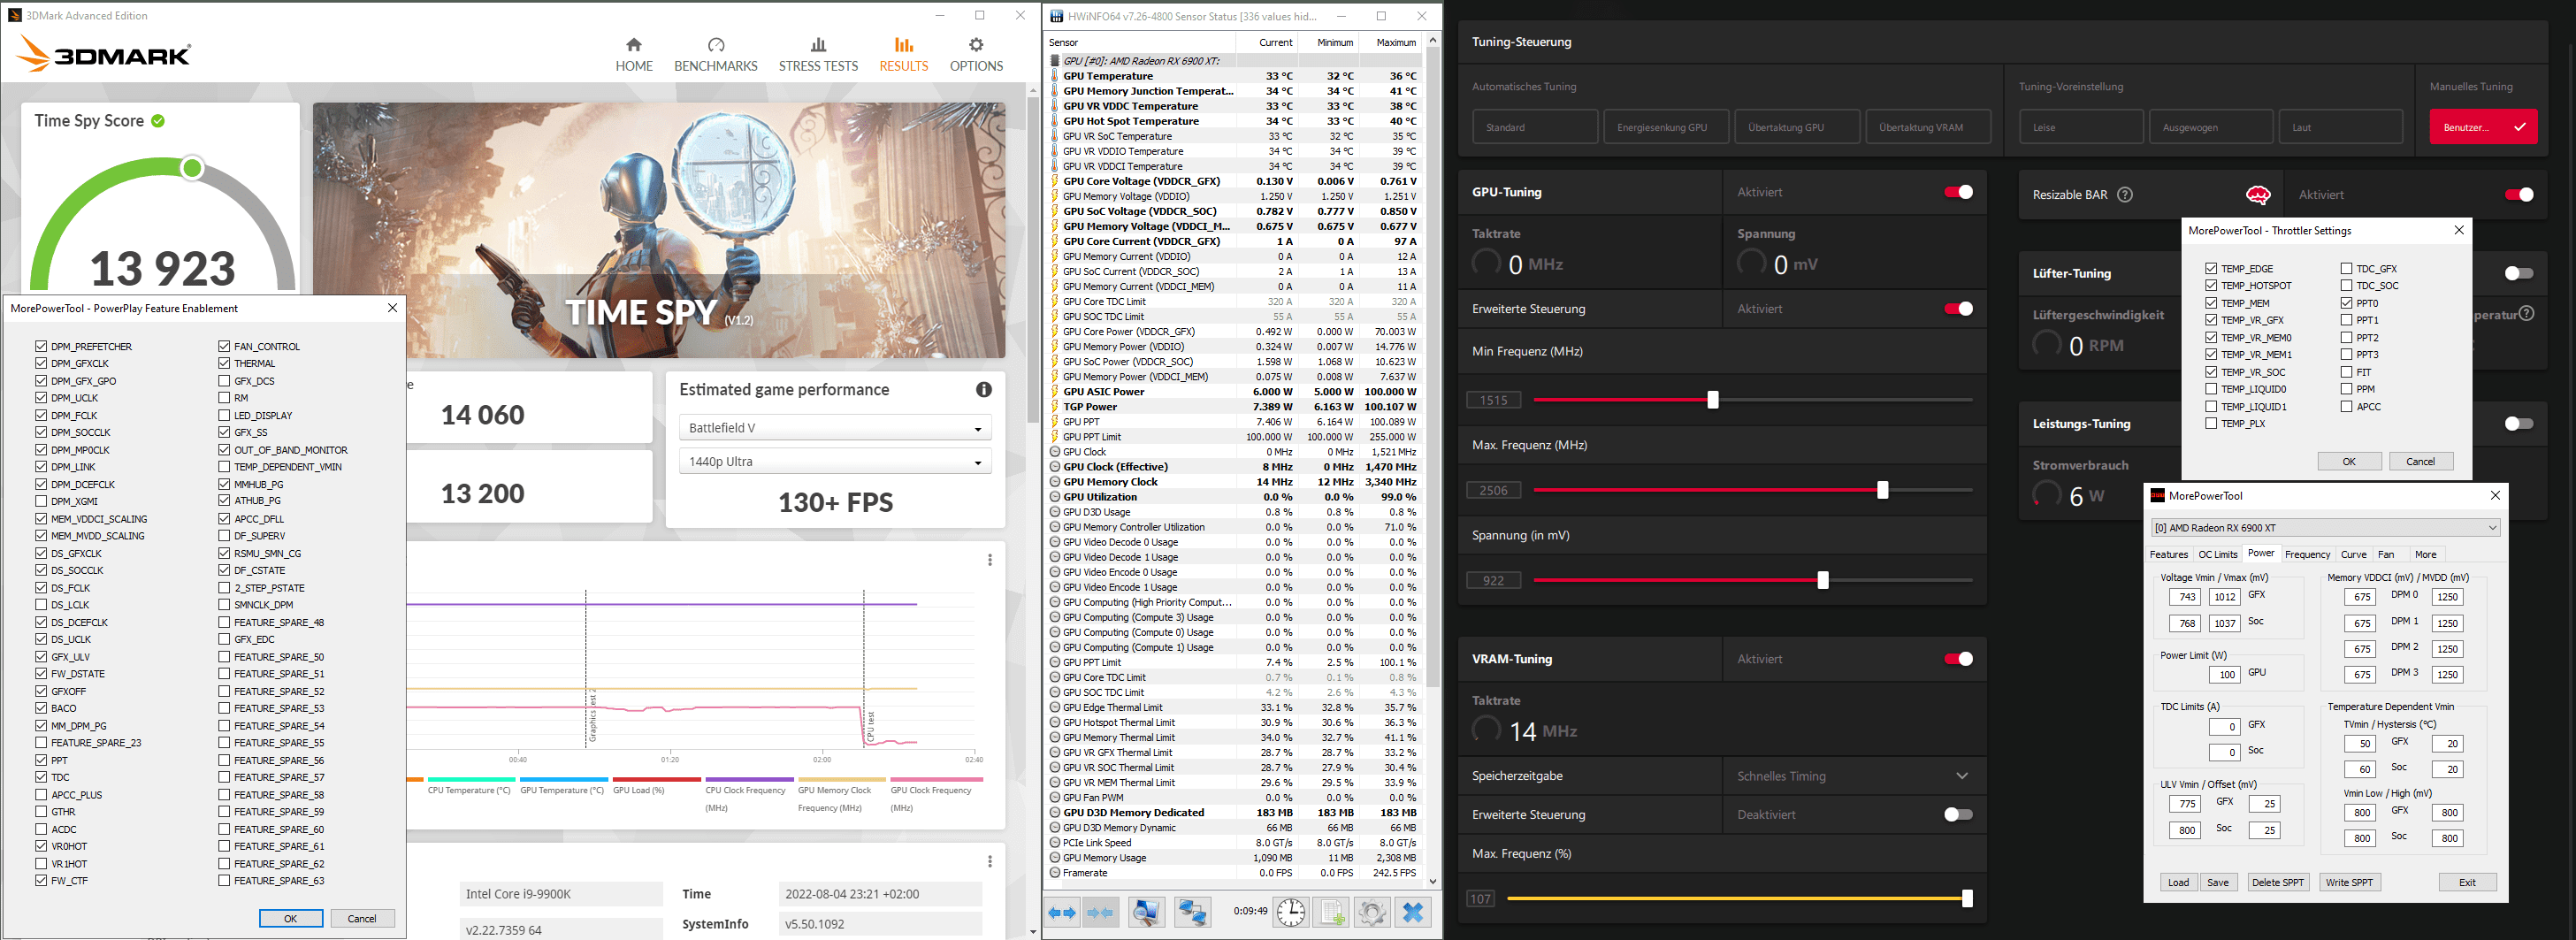Click the Max. Frequenz (%) VRAM slider handle

tap(1967, 899)
